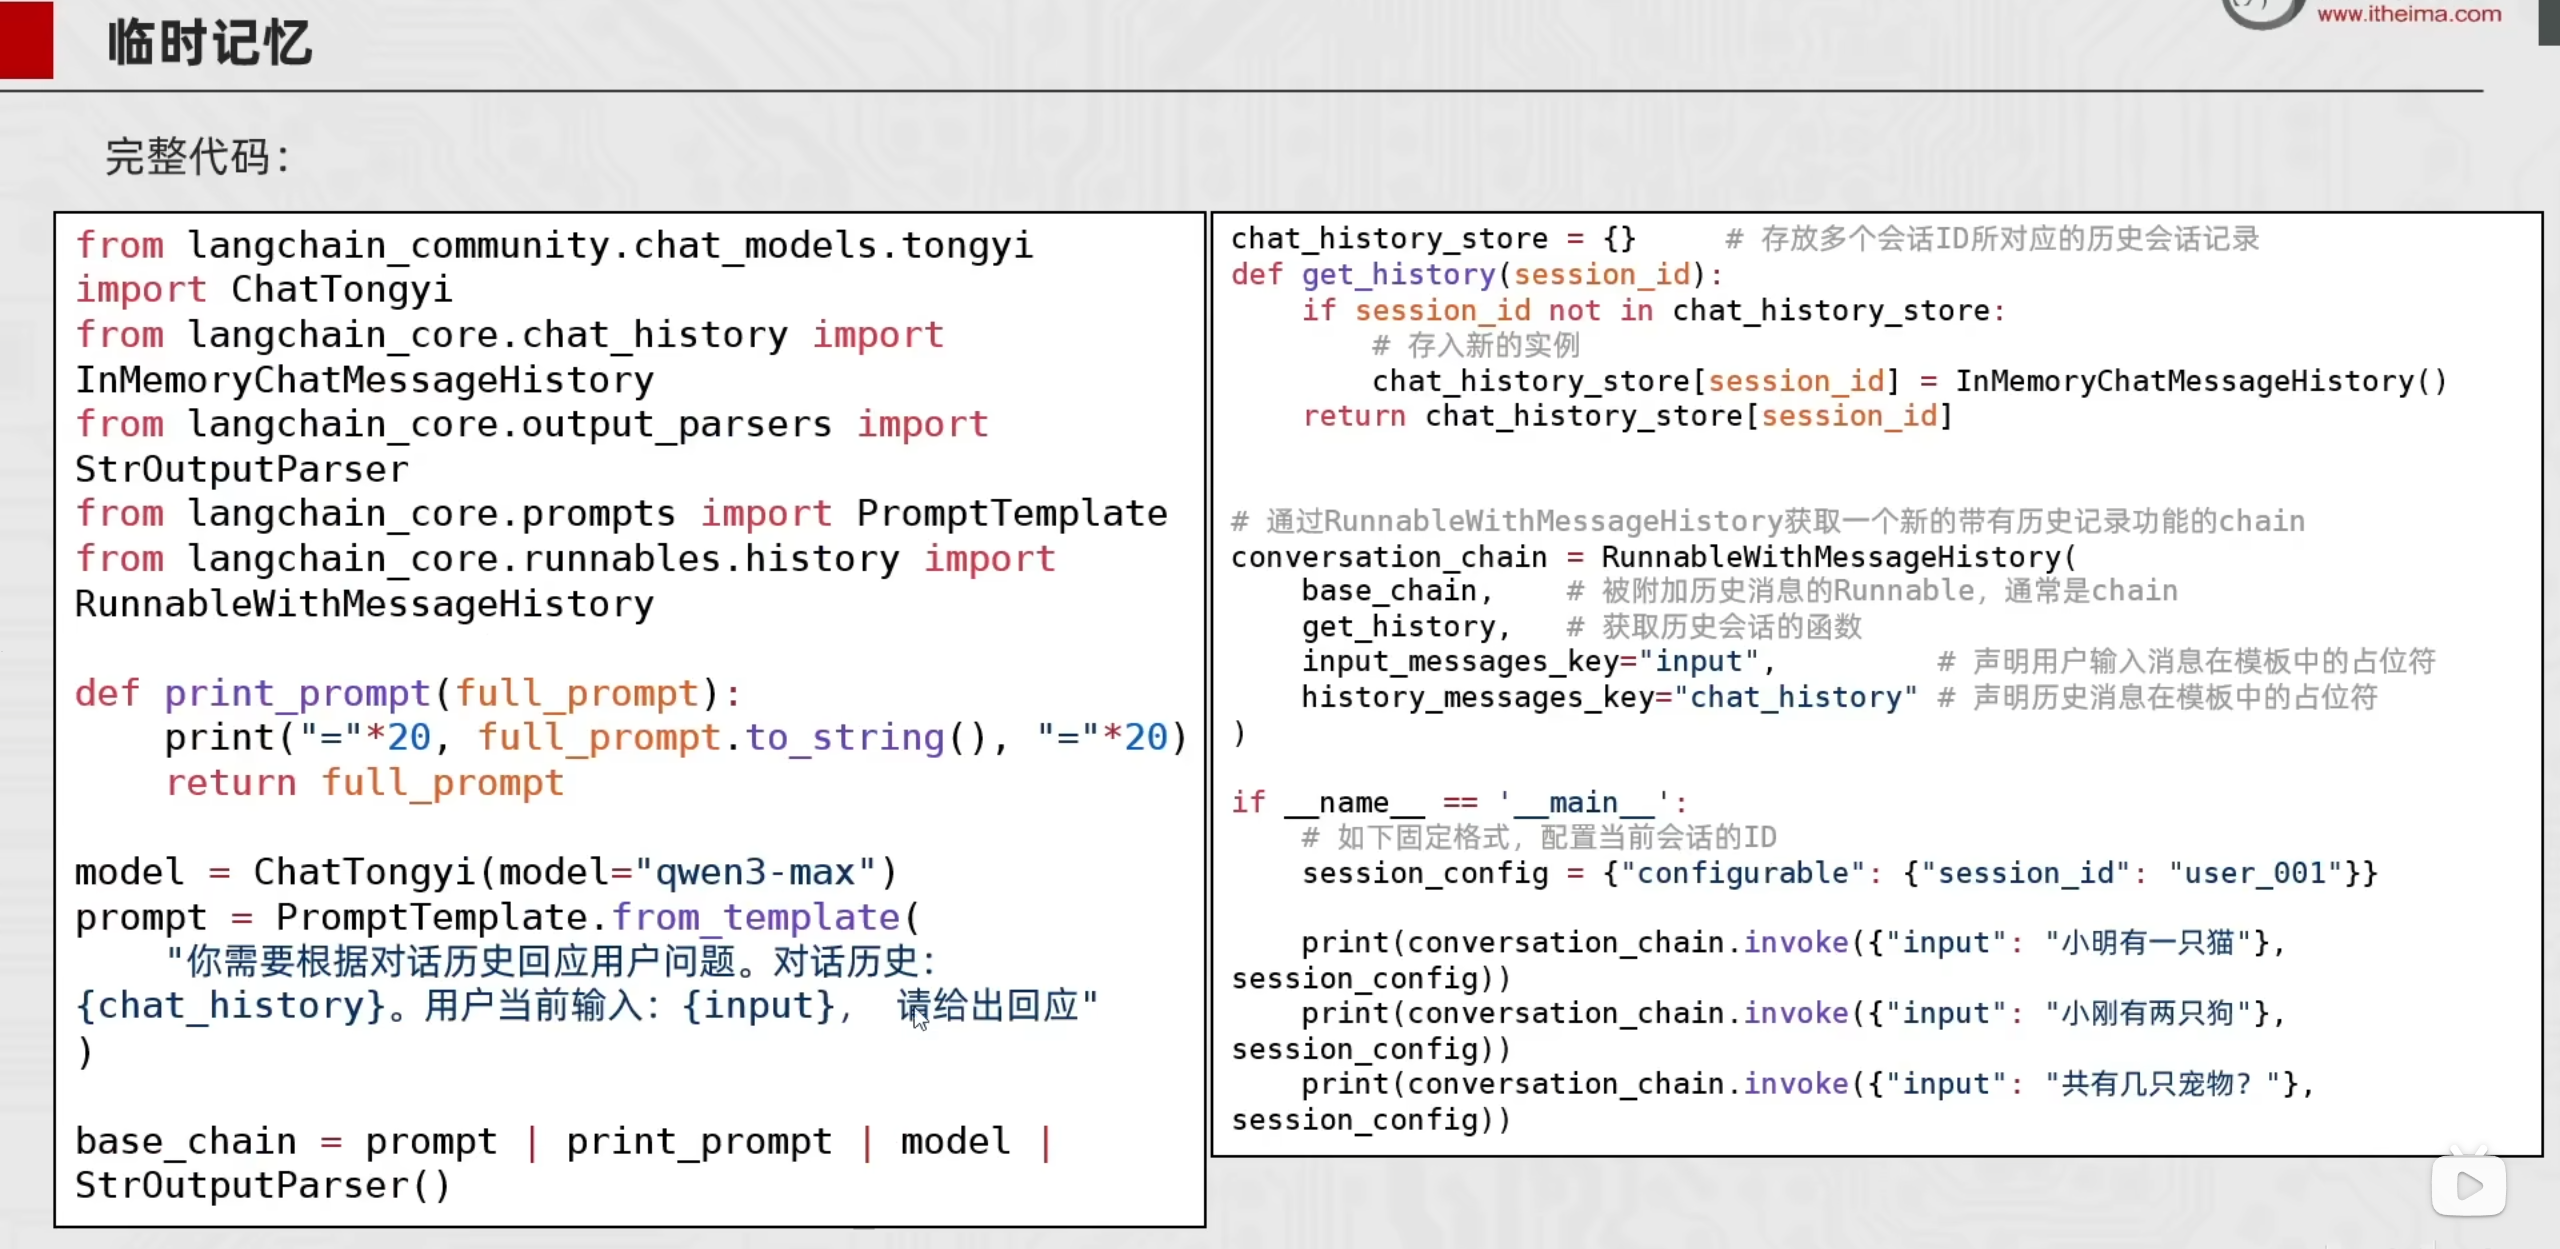Screen dimensions: 2560x1249
Task: Click the floating play button icon
Action: click(x=2469, y=1186)
